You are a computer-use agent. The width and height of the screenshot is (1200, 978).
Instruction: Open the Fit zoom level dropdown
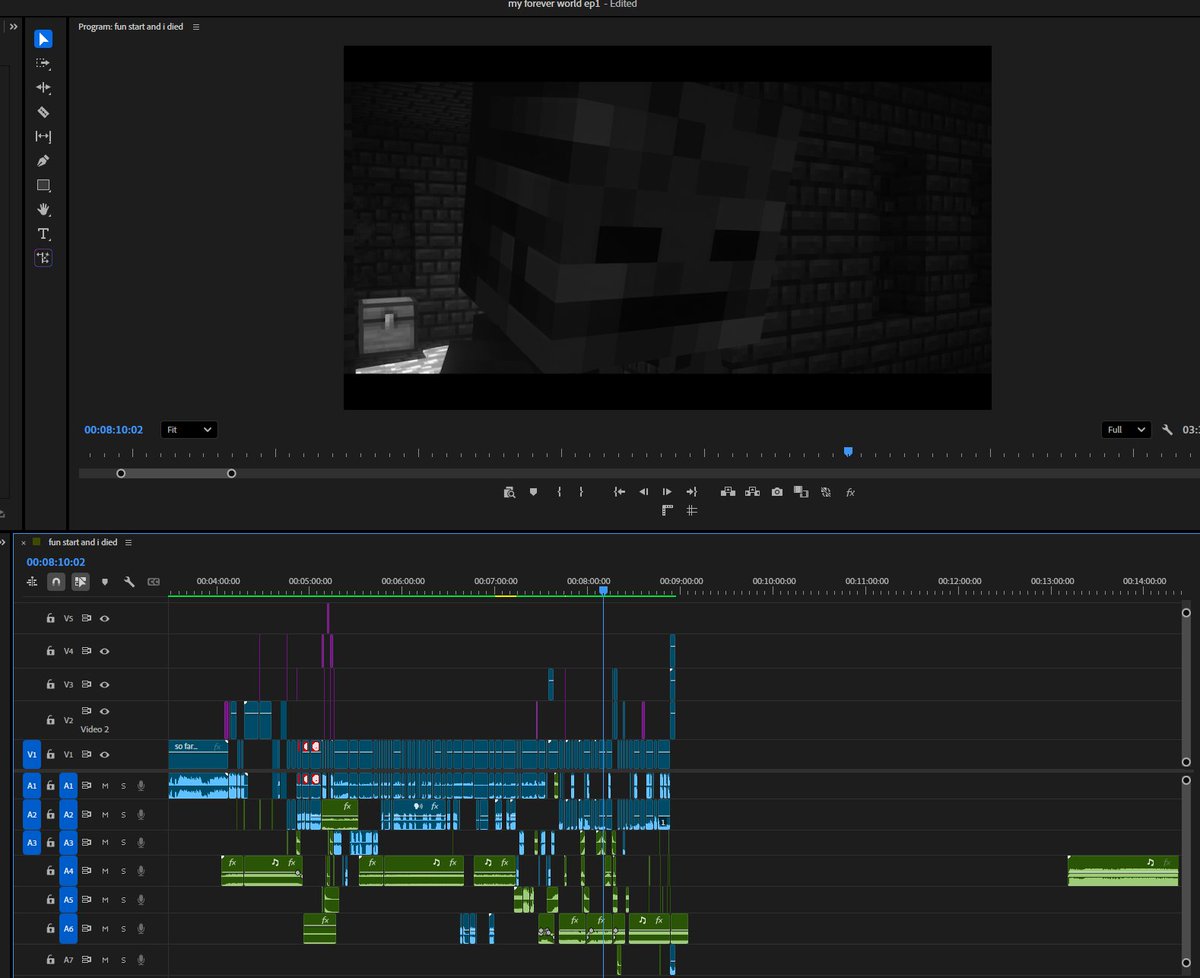coord(188,429)
